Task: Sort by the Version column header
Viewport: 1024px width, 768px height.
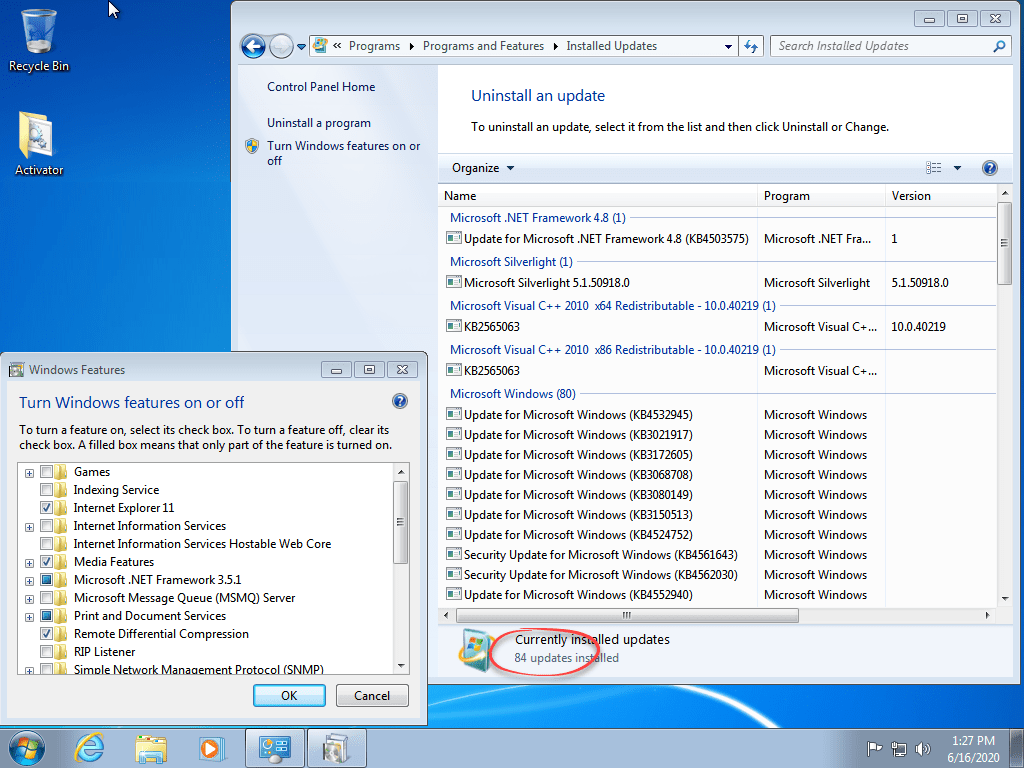Action: (940, 196)
